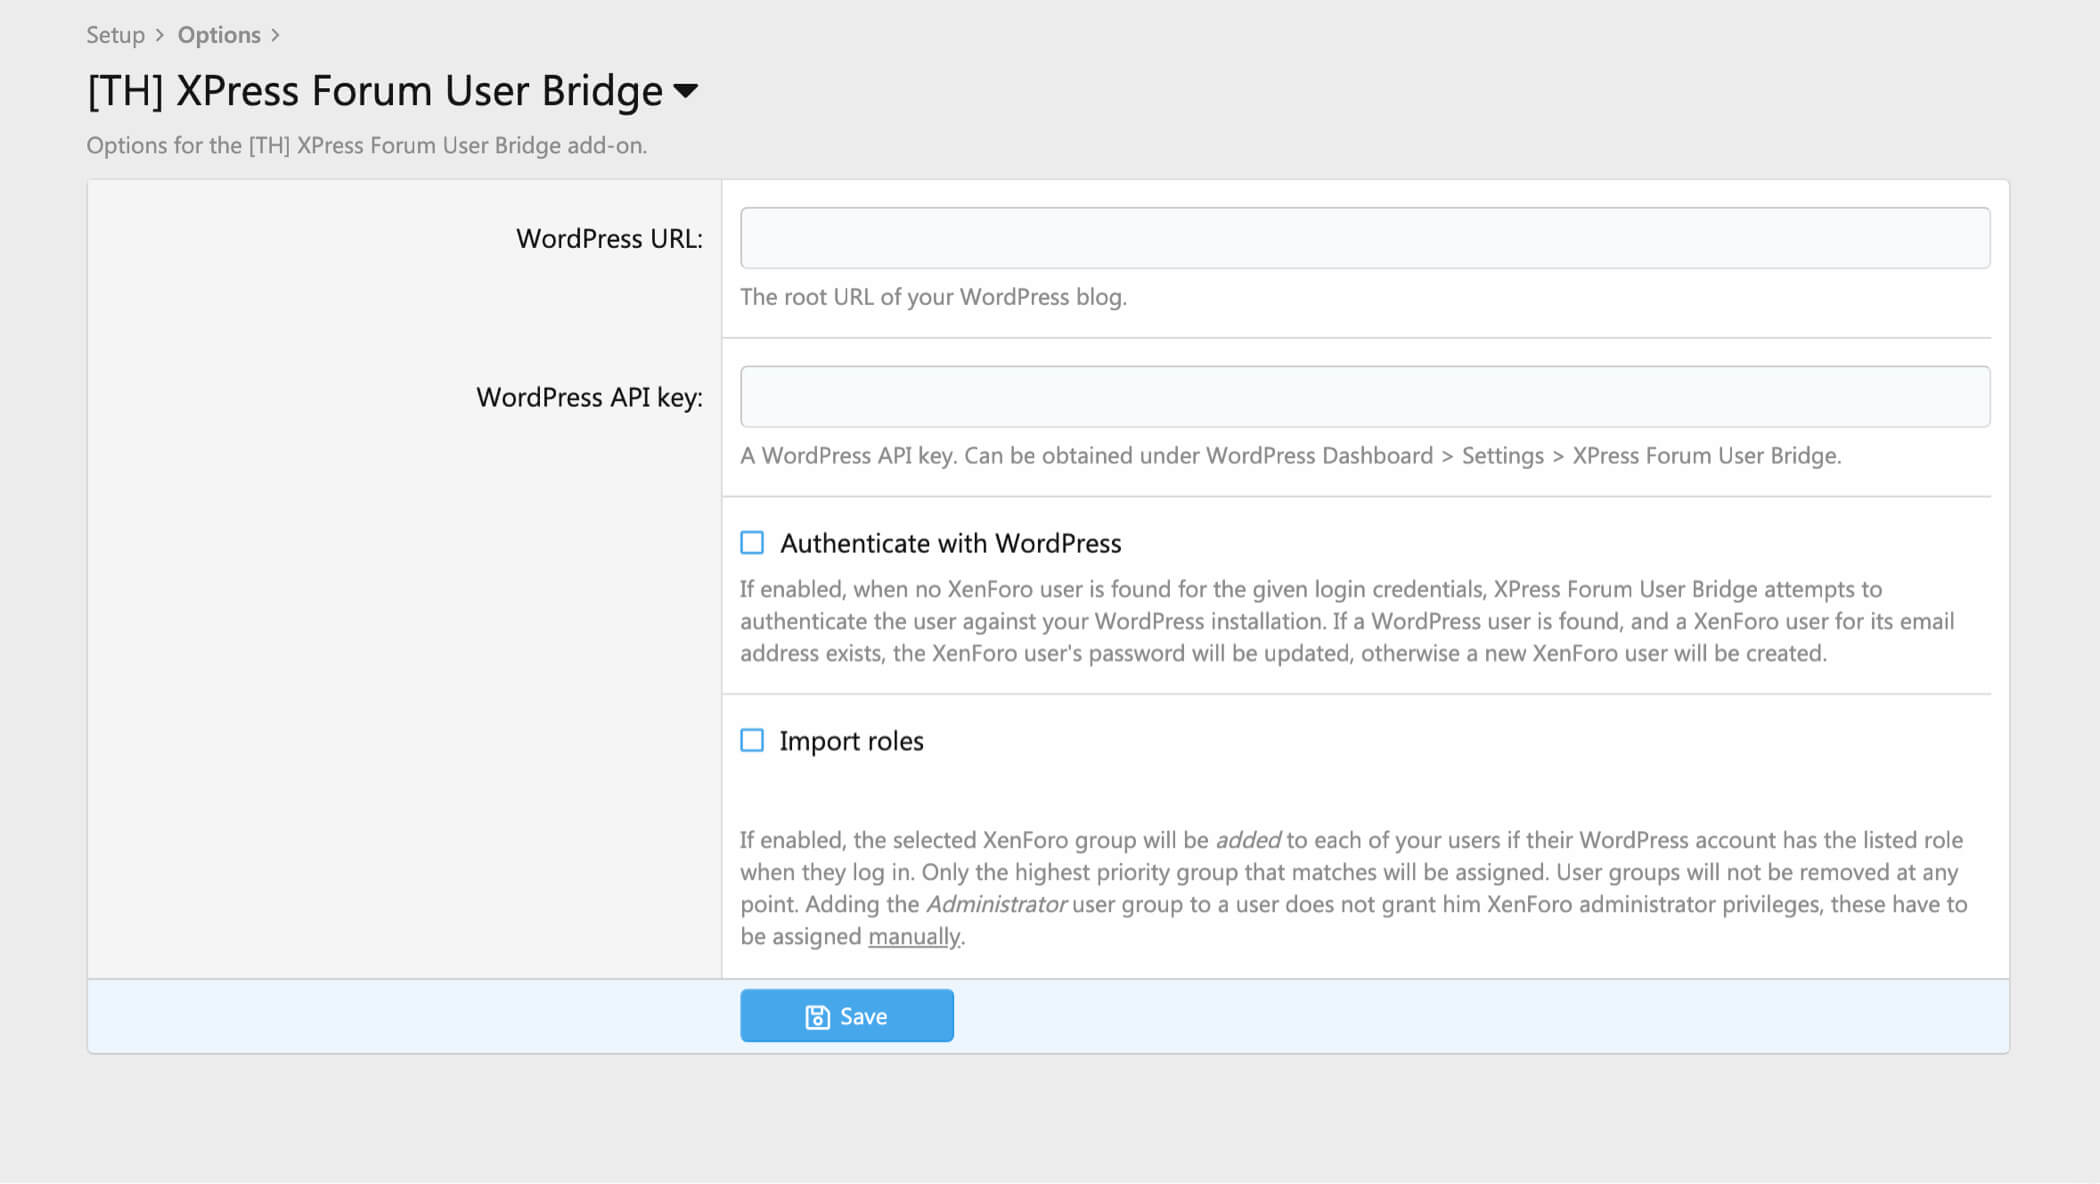Viewport: 2100px width, 1184px height.
Task: Click the API key hint mentioning WordPress Dashboard
Action: pos(1290,456)
